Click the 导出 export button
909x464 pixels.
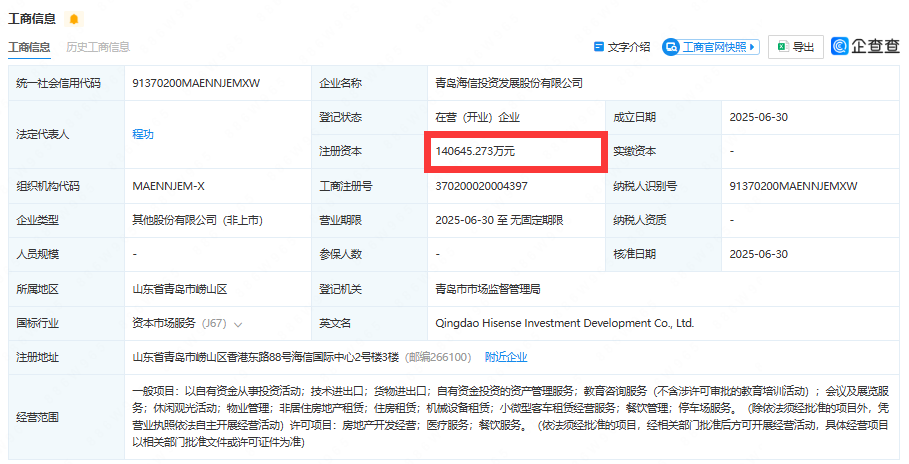(795, 47)
